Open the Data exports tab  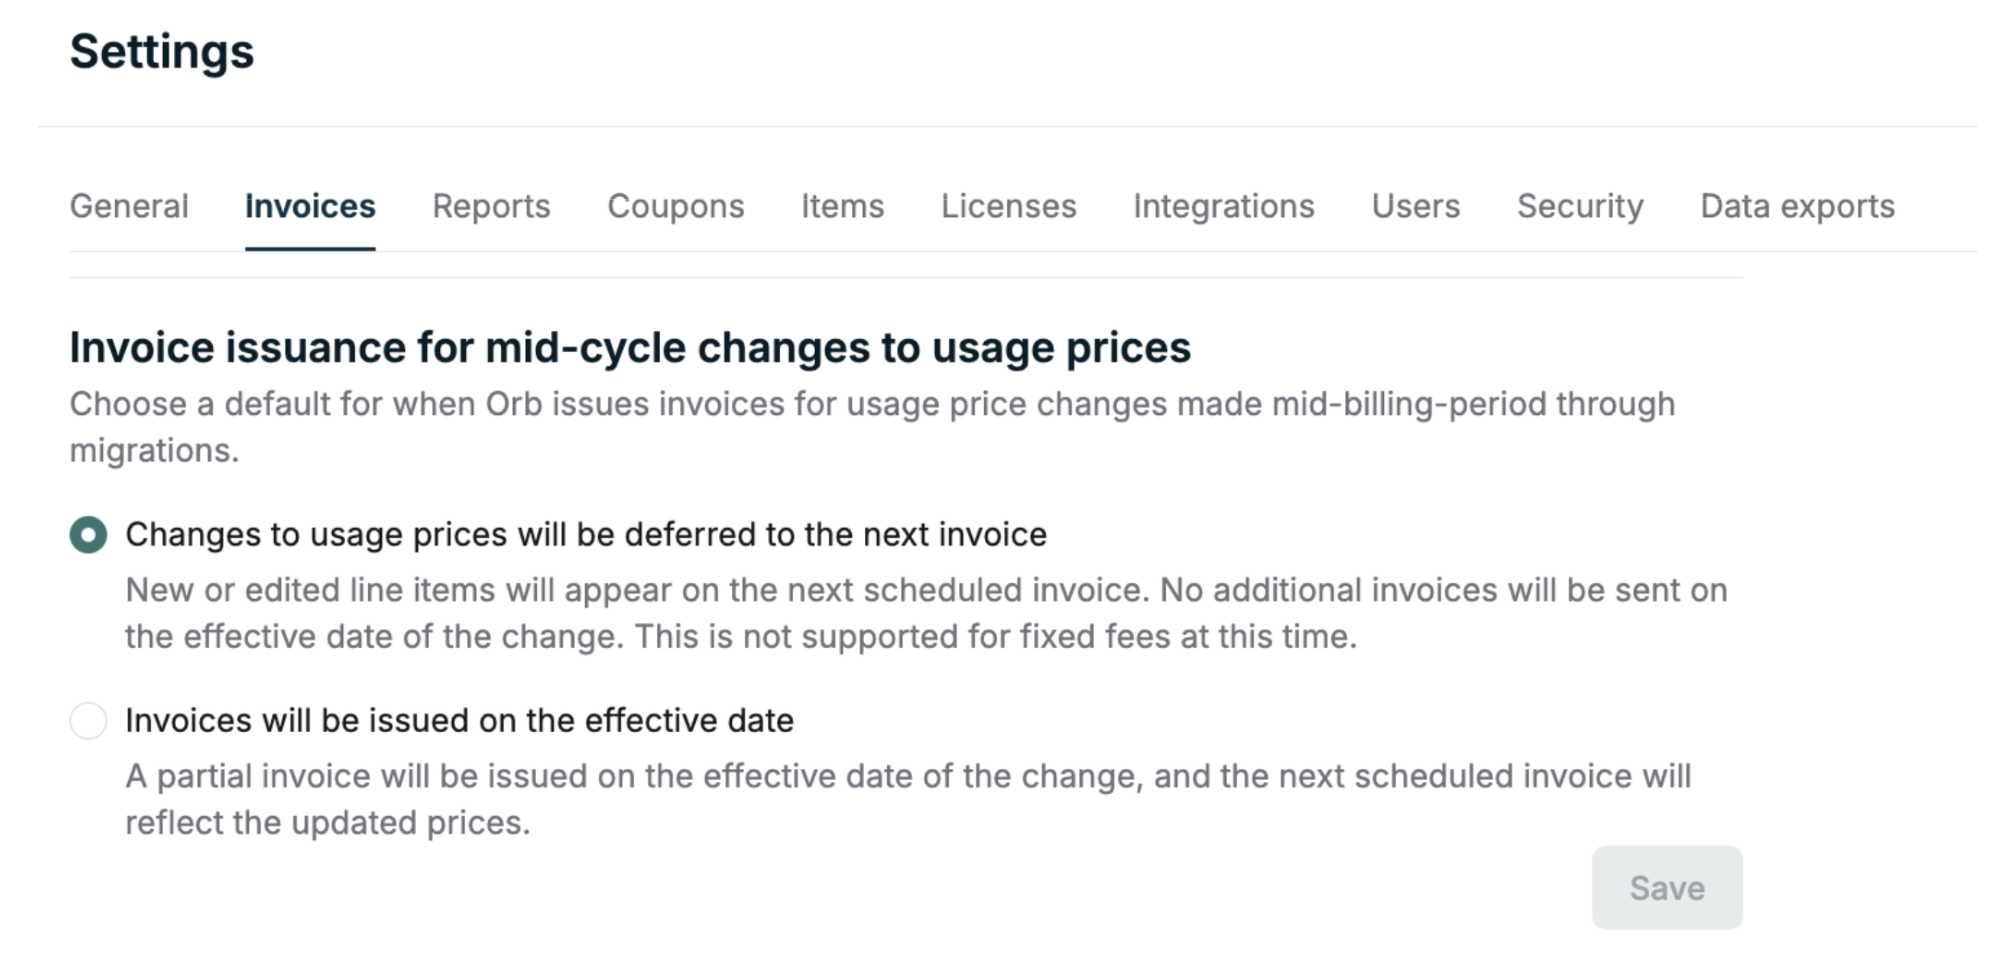point(1797,206)
